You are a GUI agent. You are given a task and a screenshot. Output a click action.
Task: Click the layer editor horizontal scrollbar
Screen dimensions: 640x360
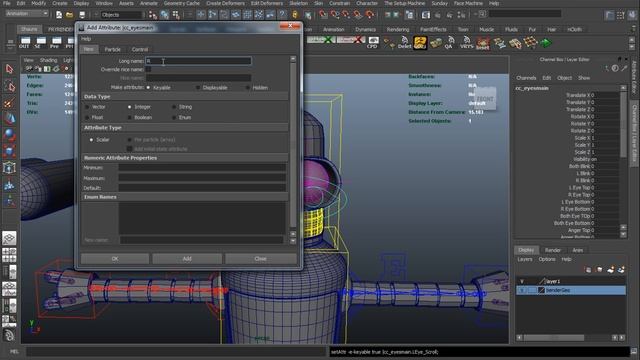(x=553, y=338)
